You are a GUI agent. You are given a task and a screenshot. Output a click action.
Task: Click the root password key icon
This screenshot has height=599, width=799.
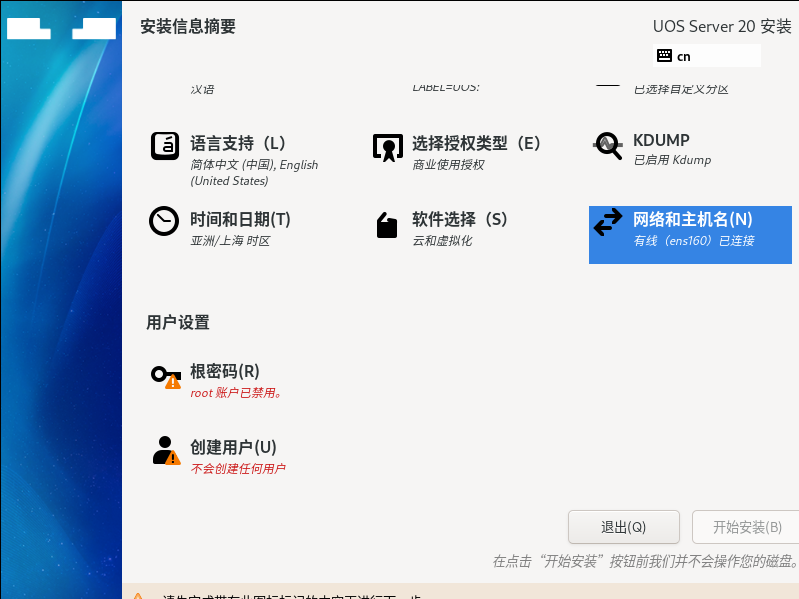tap(166, 377)
